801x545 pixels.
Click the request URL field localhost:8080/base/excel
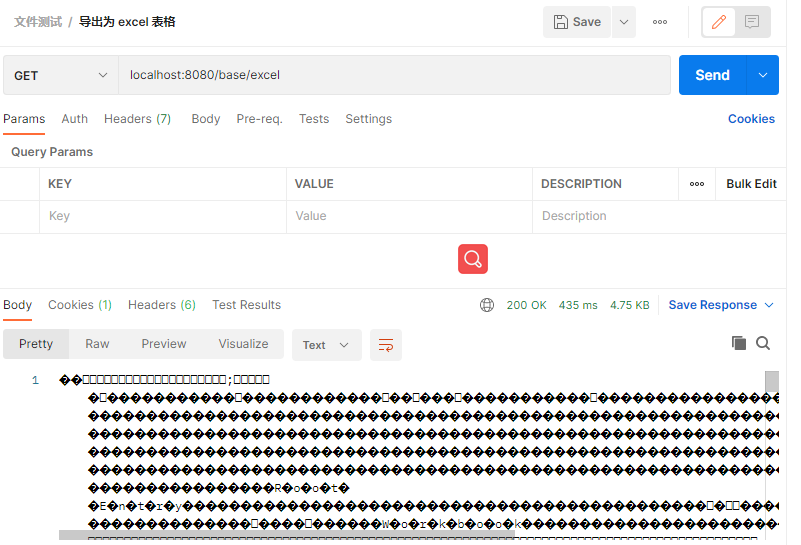pos(394,75)
